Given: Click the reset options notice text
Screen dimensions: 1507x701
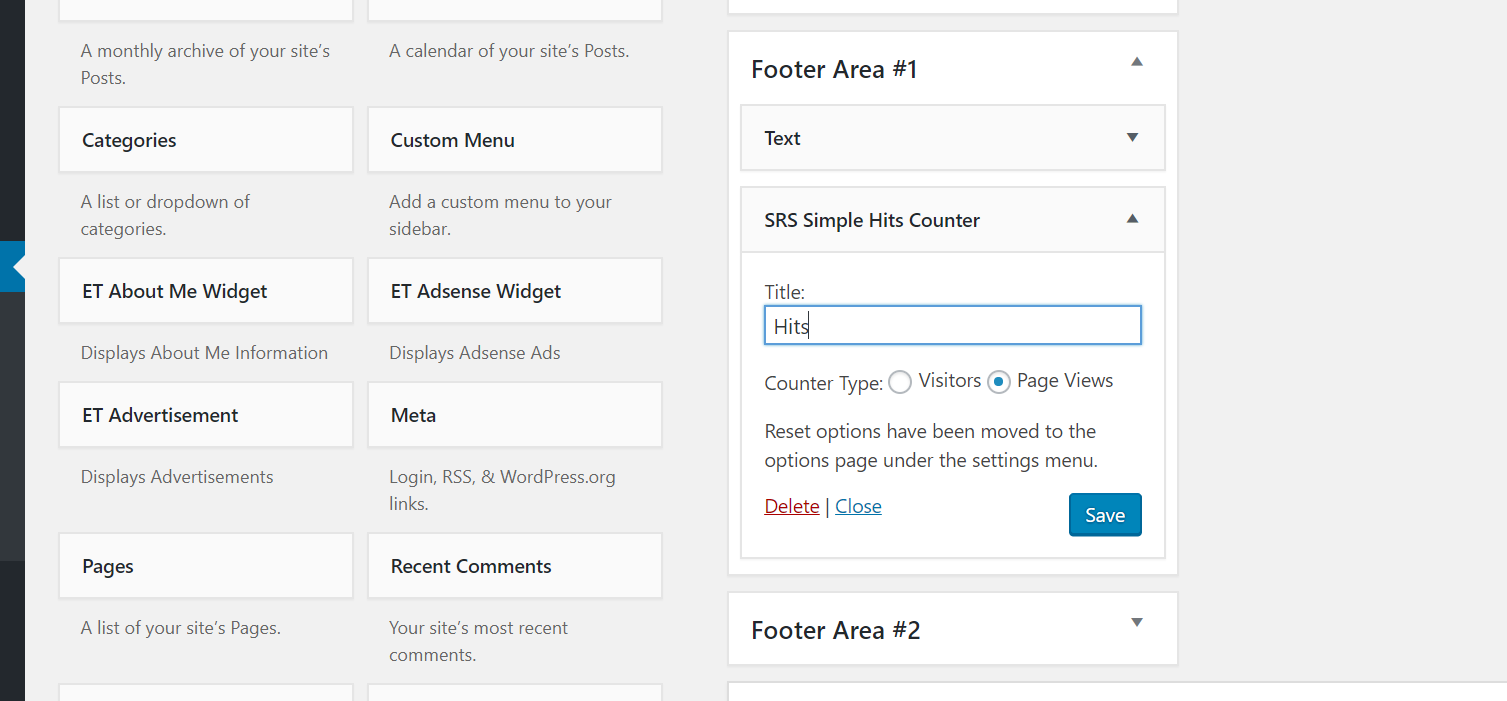Looking at the screenshot, I should tap(931, 446).
